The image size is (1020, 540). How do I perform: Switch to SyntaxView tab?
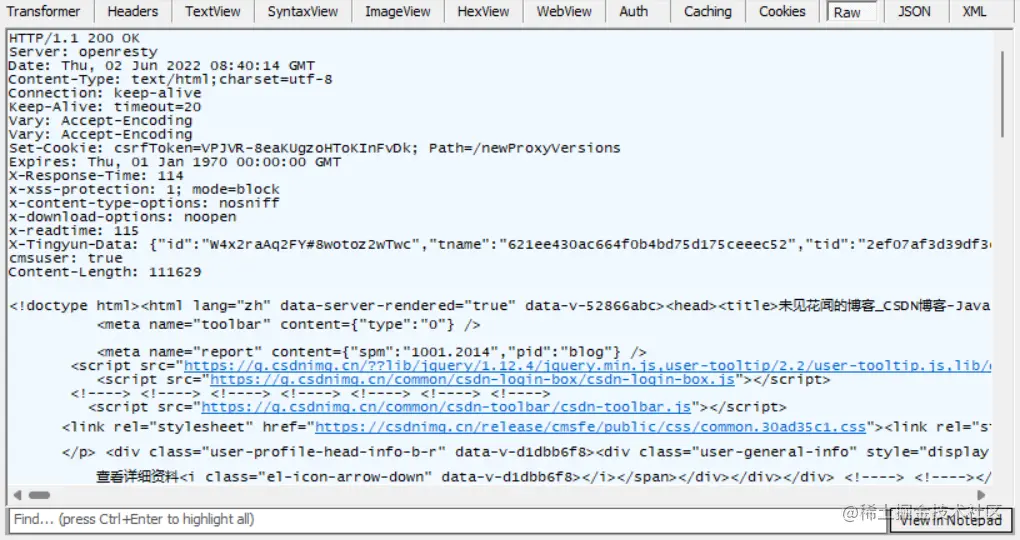[302, 12]
